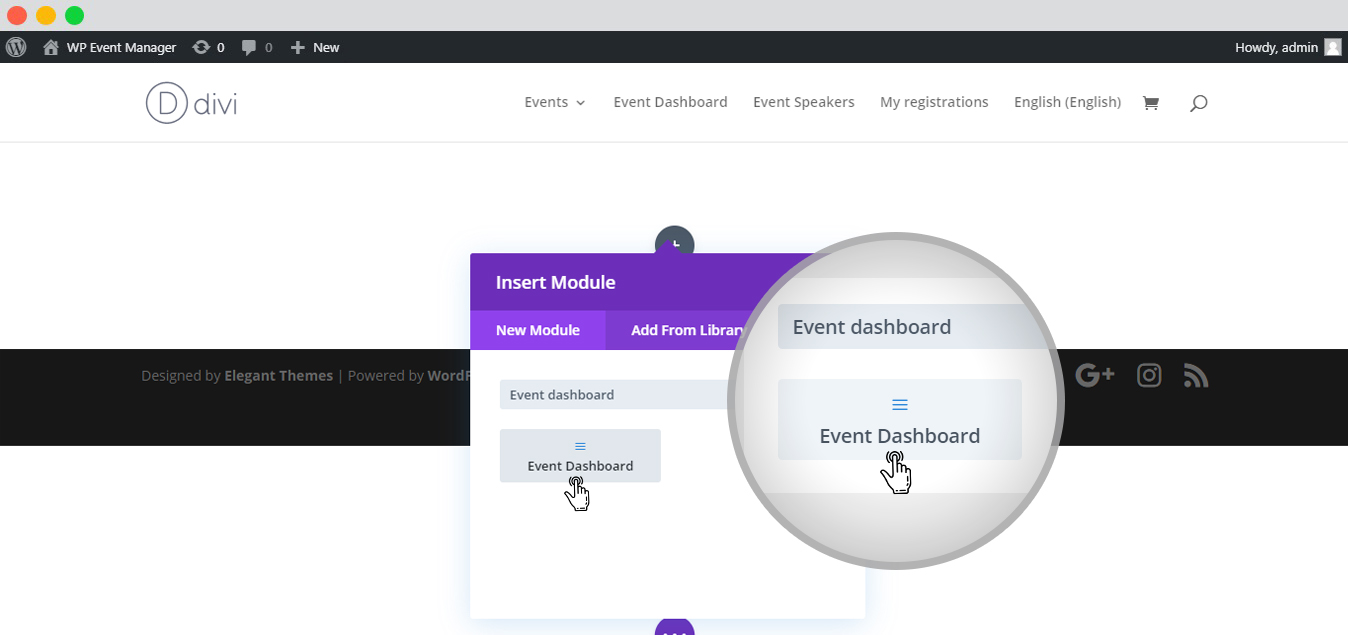This screenshot has height=635, width=1348.
Task: Open the Howdy, admin account menu
Action: pyautogui.click(x=1288, y=47)
